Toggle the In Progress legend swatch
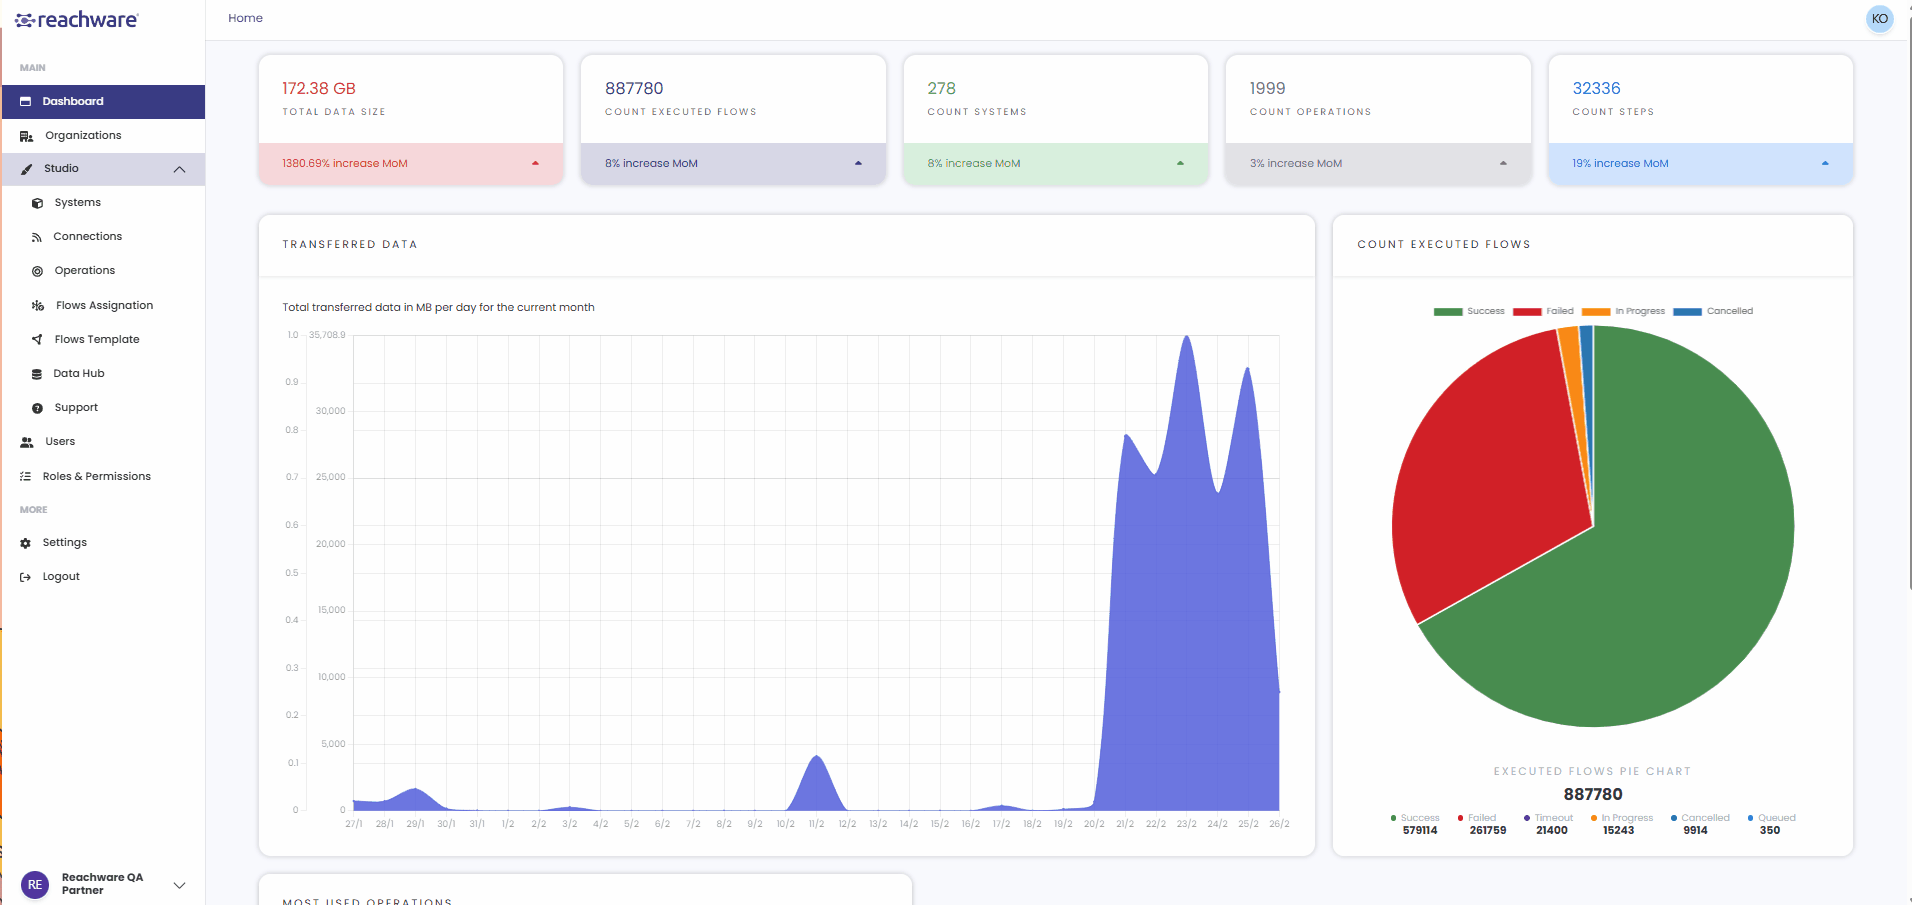The width and height of the screenshot is (1912, 905). pos(1597,312)
